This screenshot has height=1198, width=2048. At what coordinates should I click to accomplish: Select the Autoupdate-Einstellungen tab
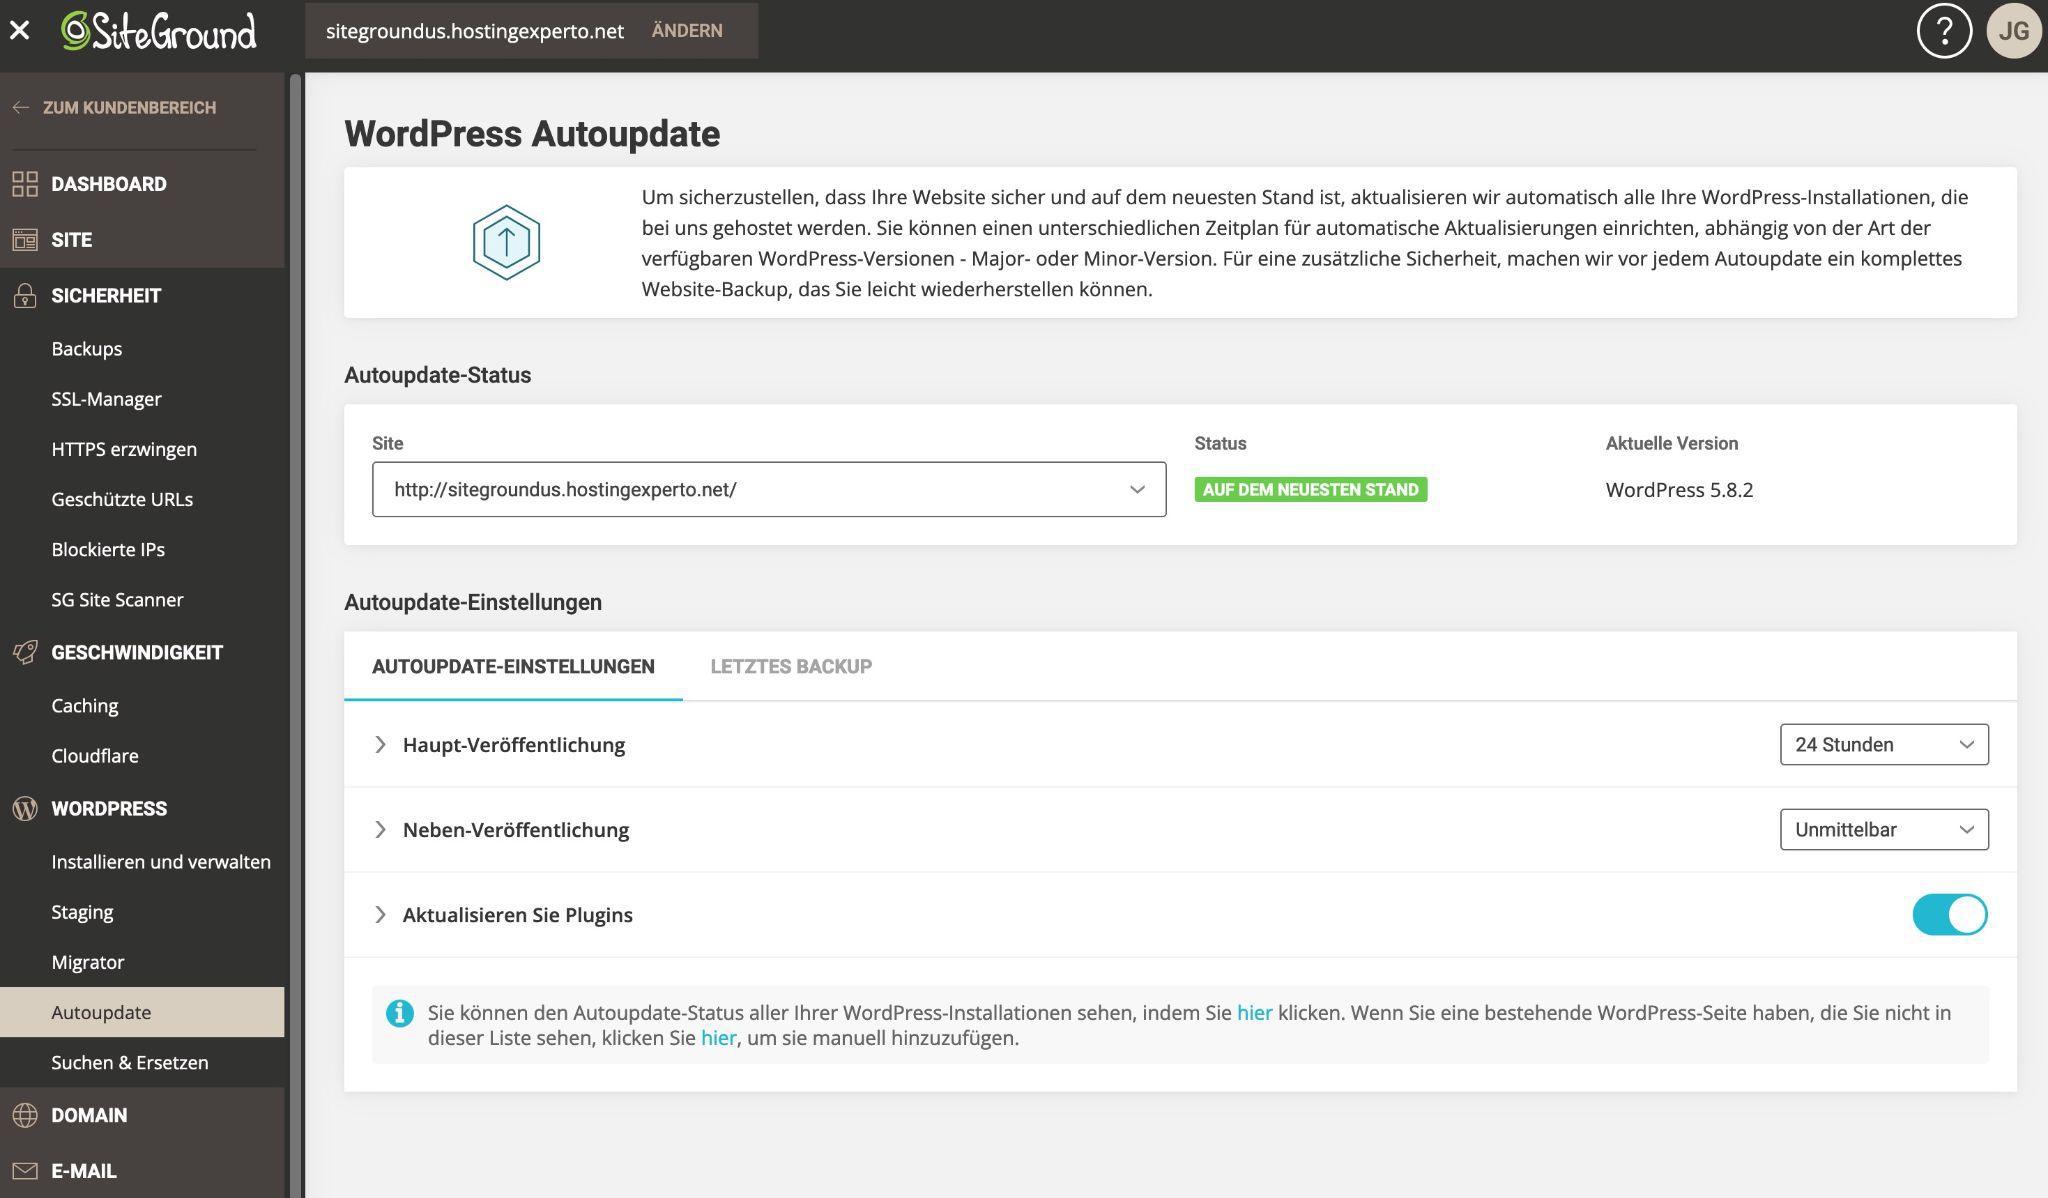pos(513,666)
